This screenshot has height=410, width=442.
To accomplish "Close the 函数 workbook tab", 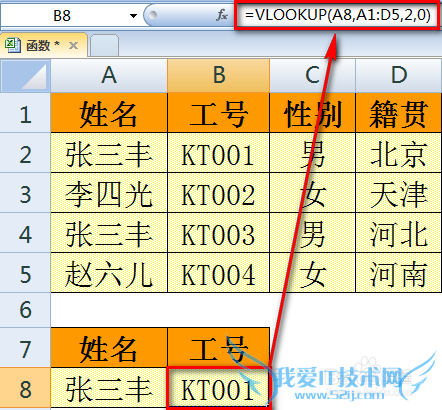I will (73, 45).
